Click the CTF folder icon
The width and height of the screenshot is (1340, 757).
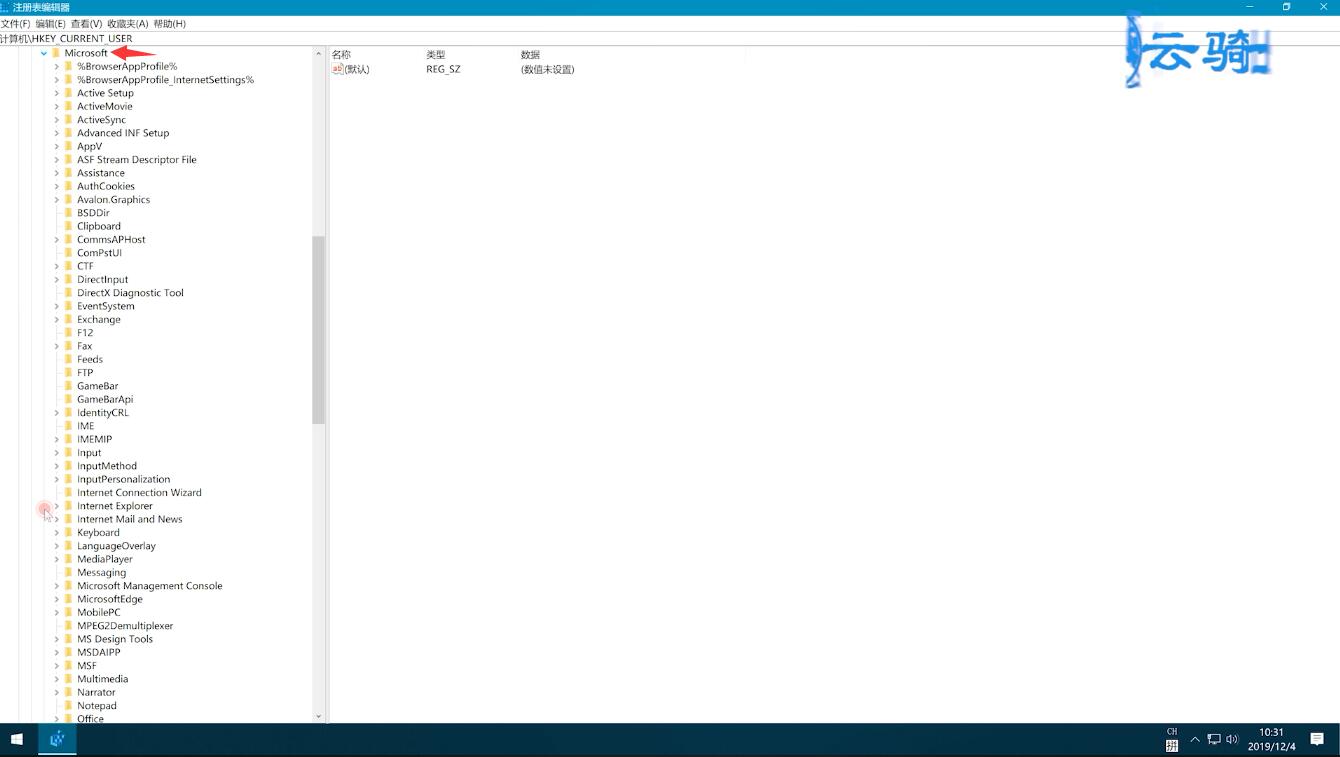(x=69, y=266)
